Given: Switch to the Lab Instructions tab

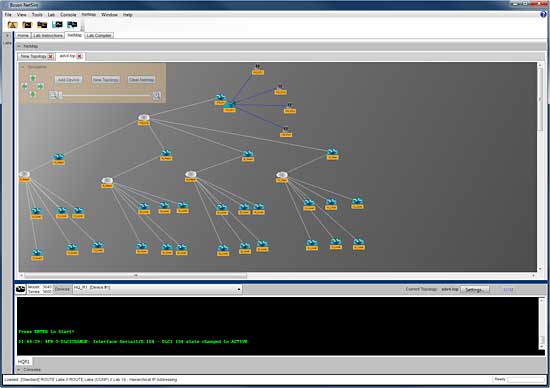Looking at the screenshot, I should [48, 35].
